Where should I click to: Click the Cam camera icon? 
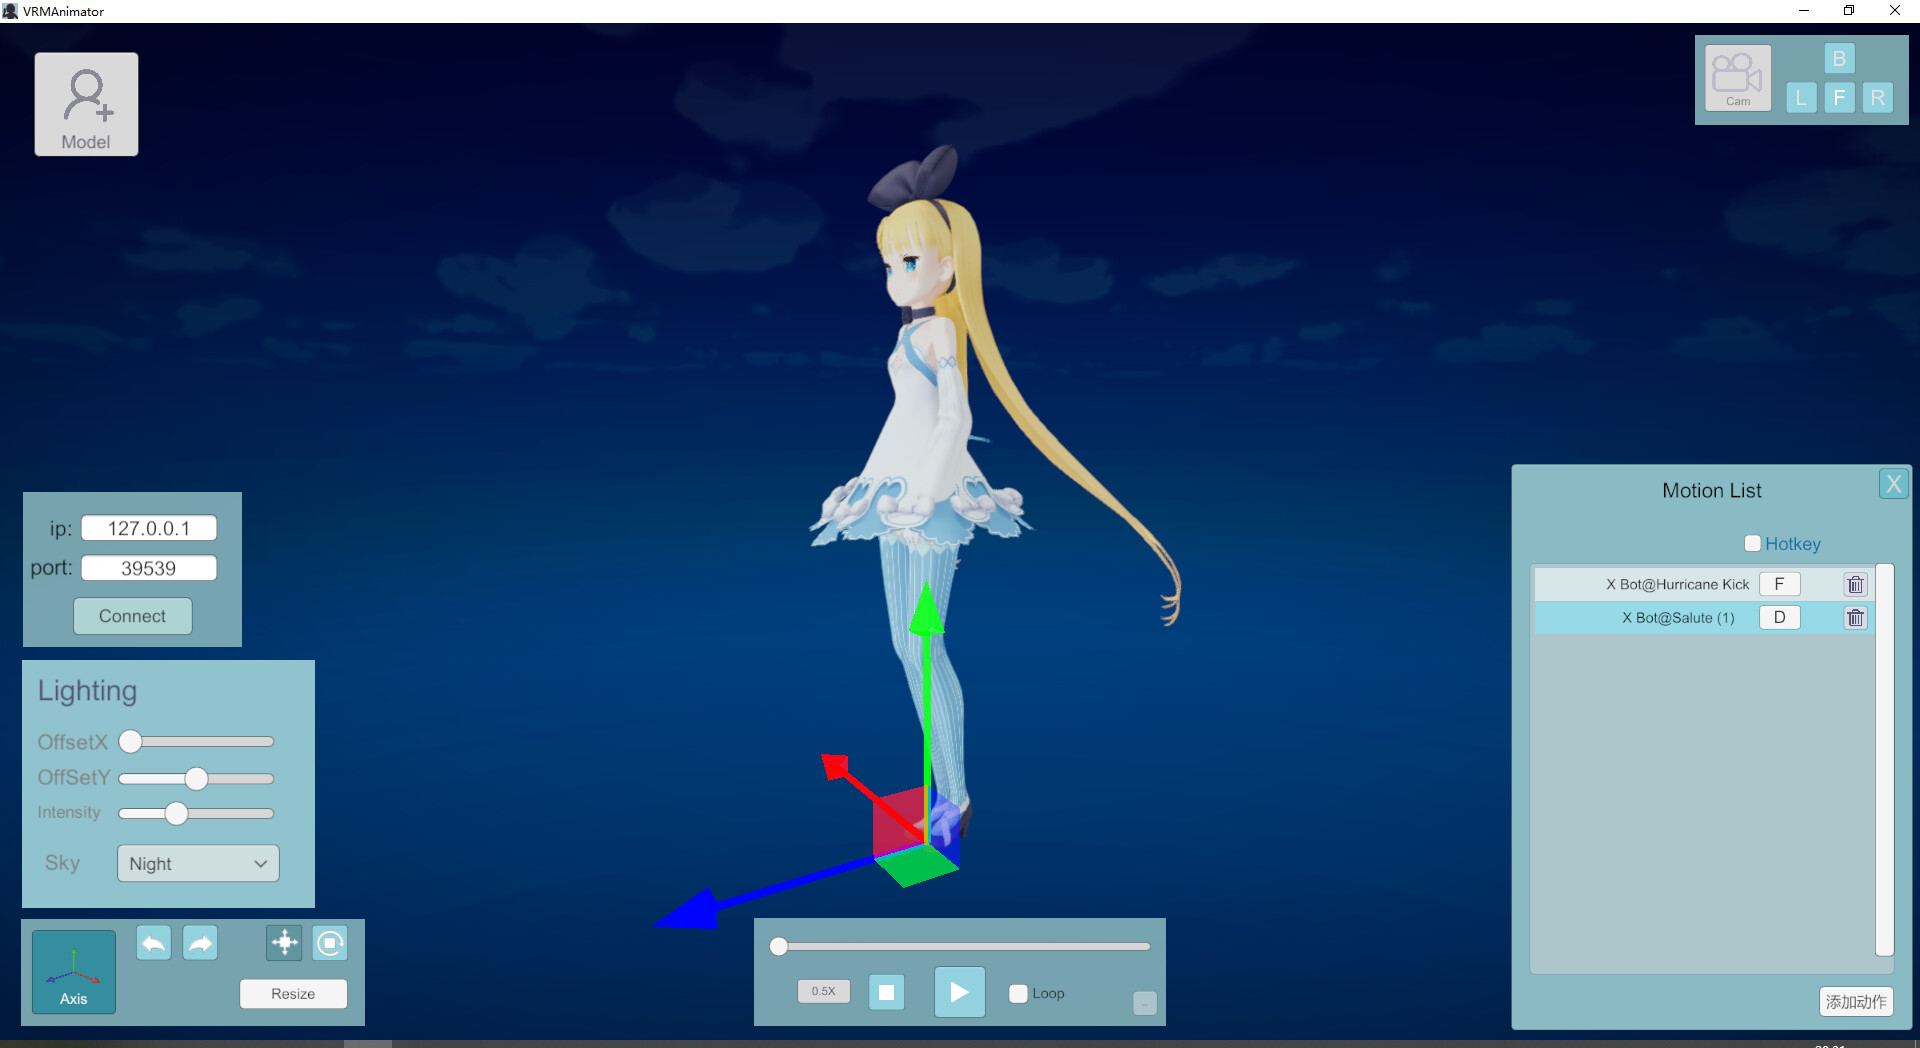[1737, 77]
